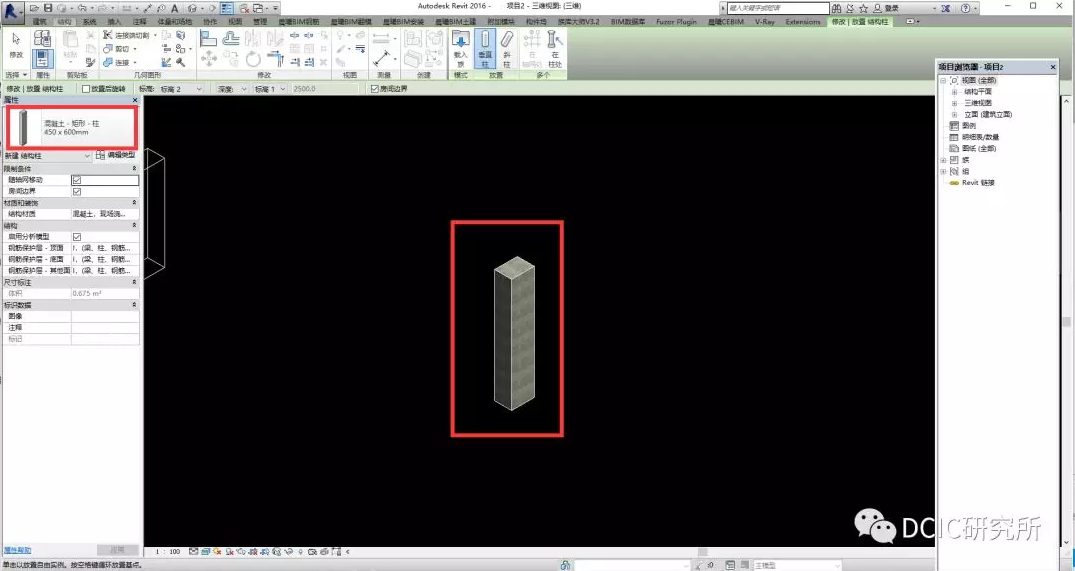Select the Text 'A' tool in quick access toolbar

[x=174, y=8]
